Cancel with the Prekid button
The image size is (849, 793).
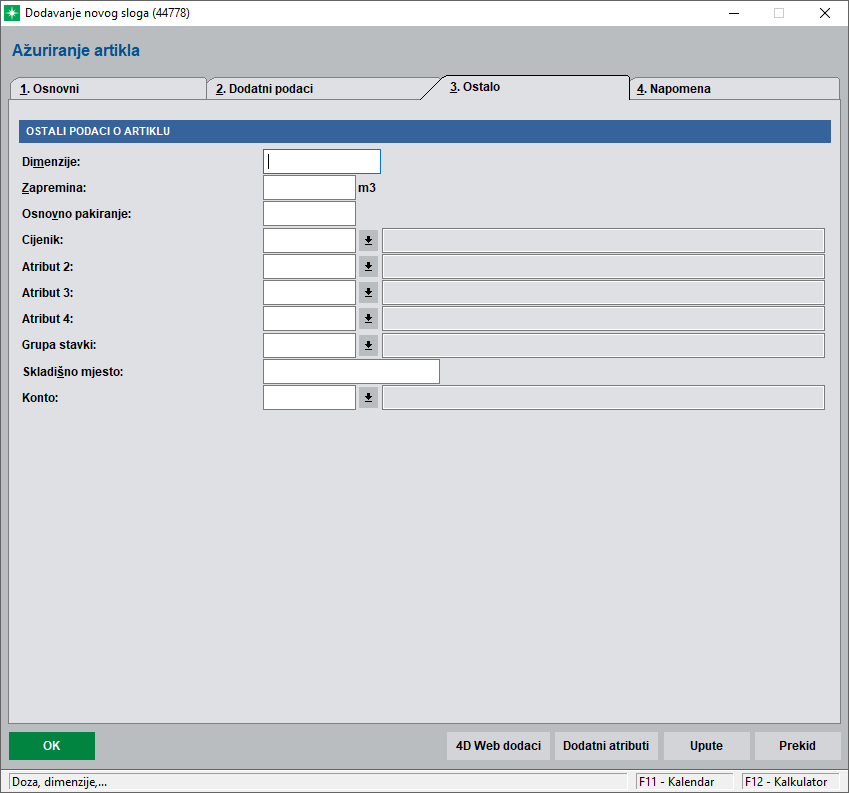(x=798, y=746)
